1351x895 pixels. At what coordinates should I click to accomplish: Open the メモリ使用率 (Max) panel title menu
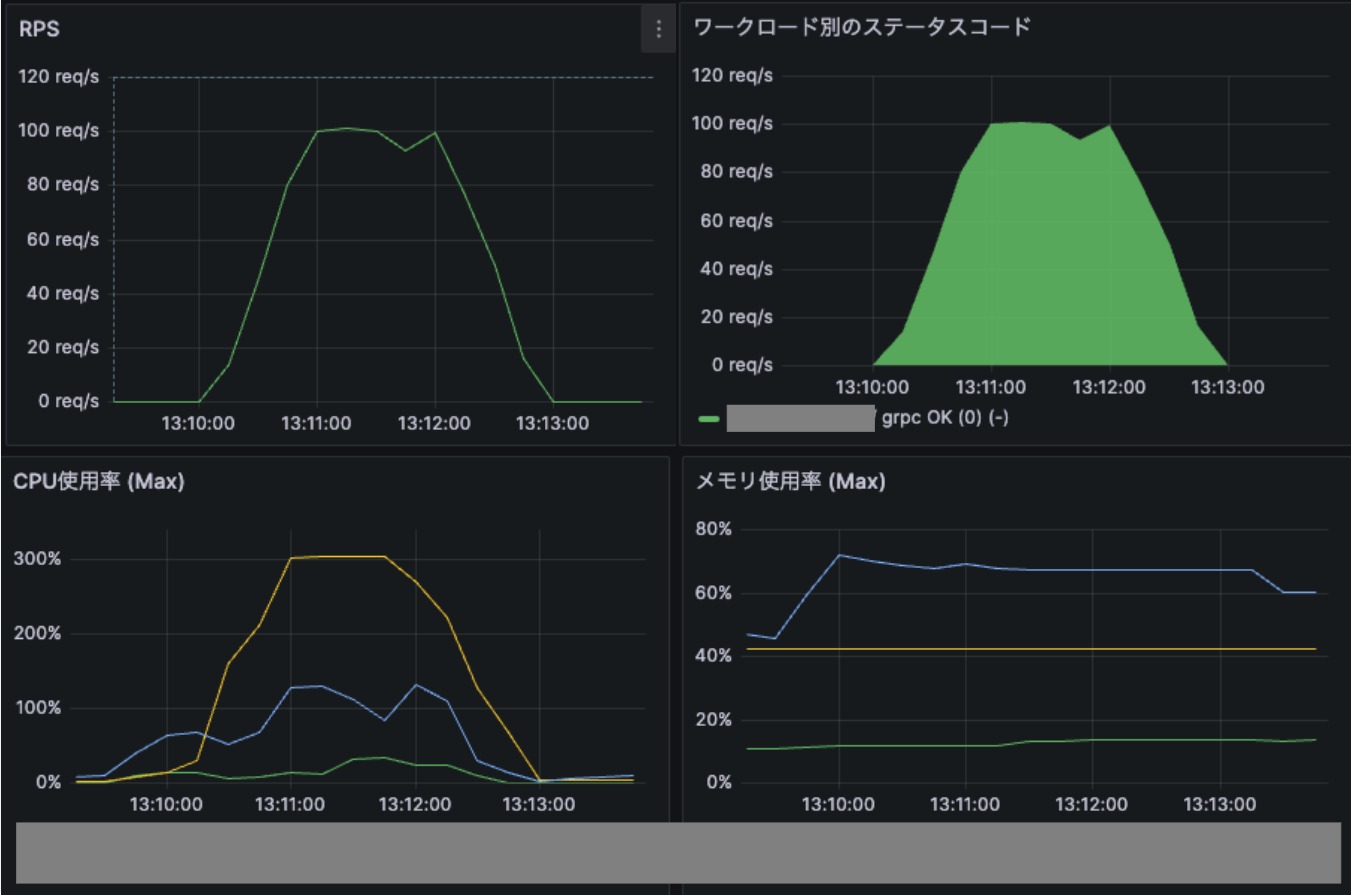click(789, 481)
